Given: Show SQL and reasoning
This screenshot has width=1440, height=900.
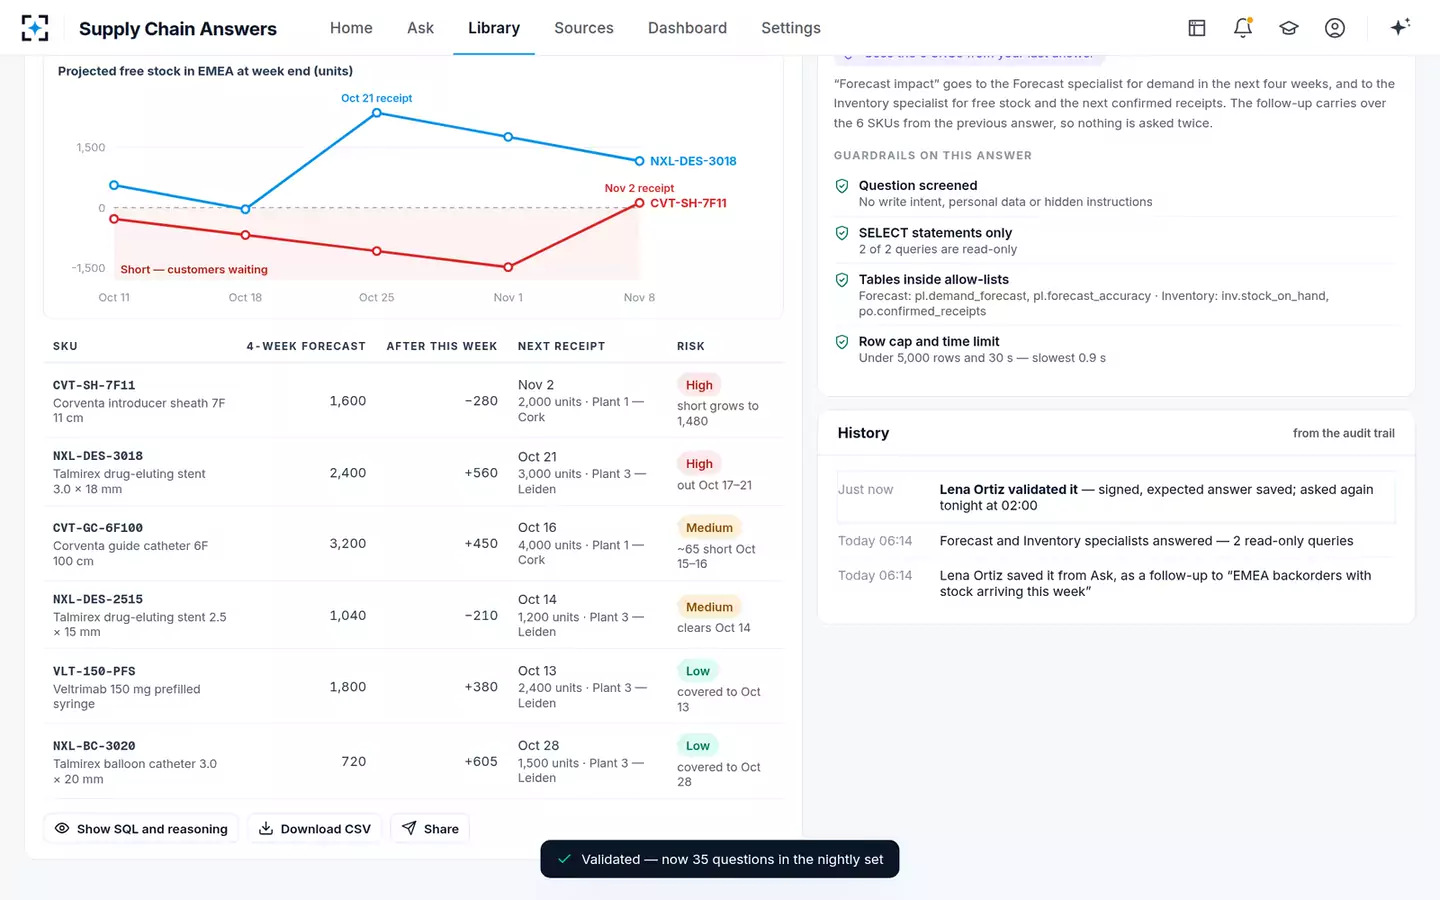Looking at the screenshot, I should click(141, 828).
